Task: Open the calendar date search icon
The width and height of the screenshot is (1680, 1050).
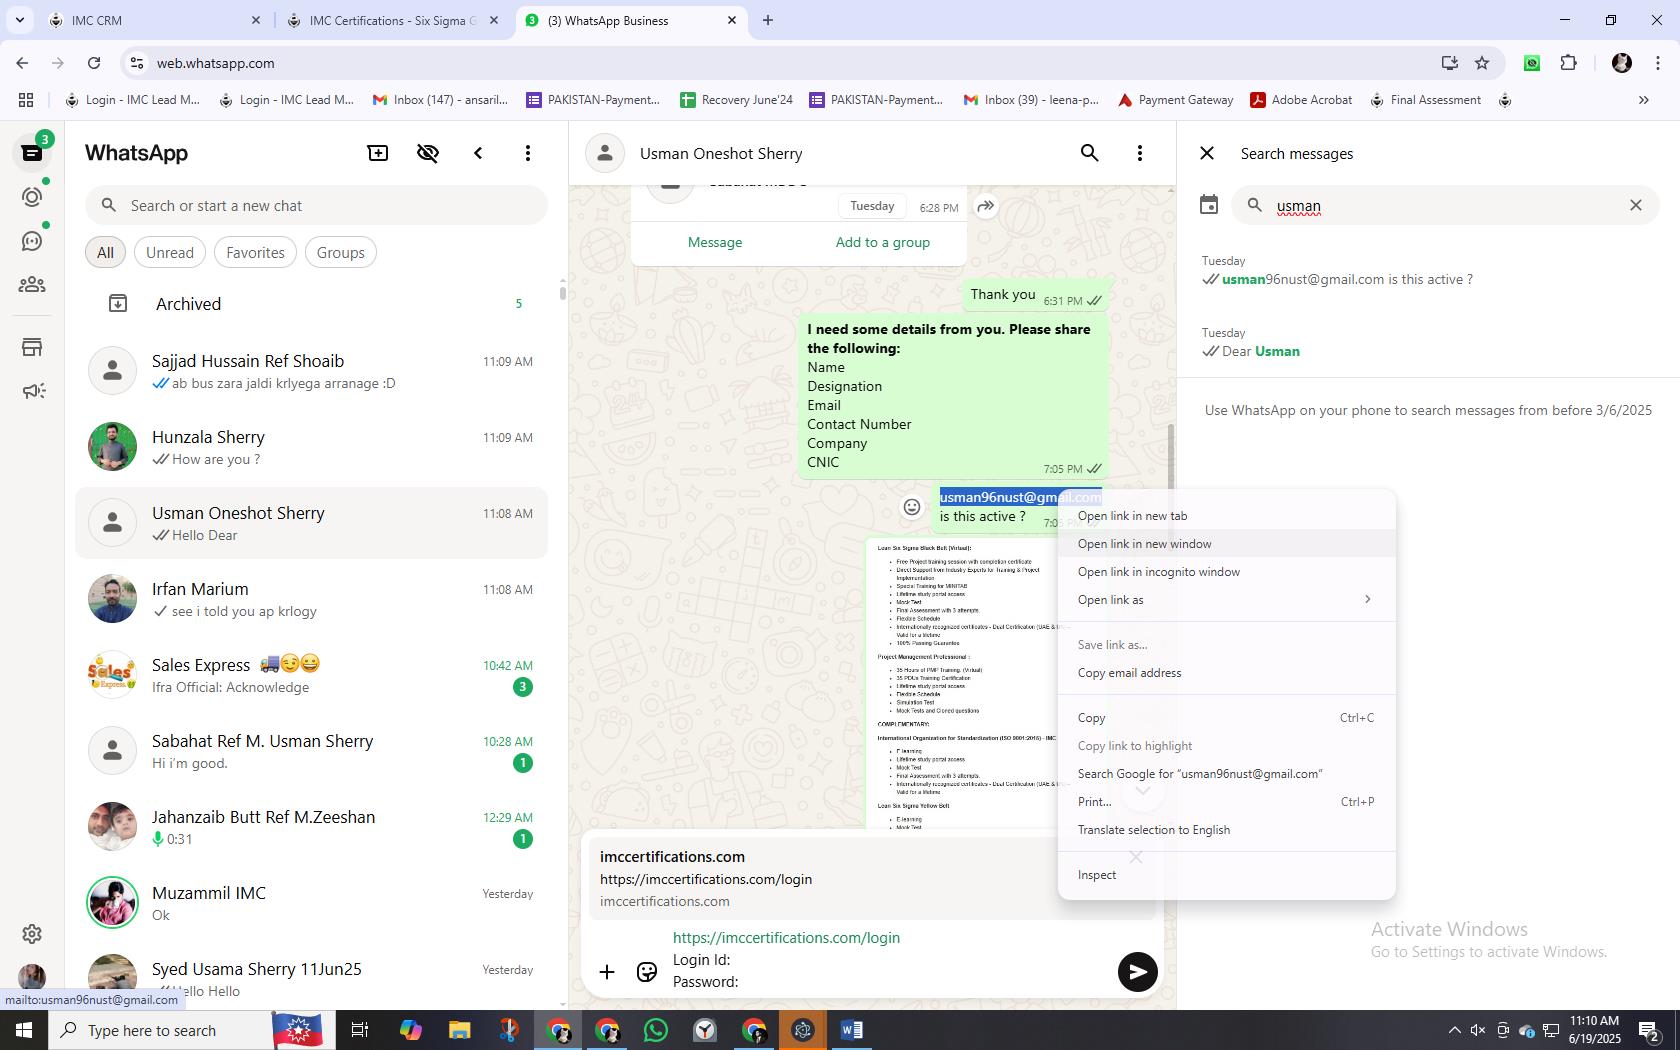Action: [x=1209, y=205]
